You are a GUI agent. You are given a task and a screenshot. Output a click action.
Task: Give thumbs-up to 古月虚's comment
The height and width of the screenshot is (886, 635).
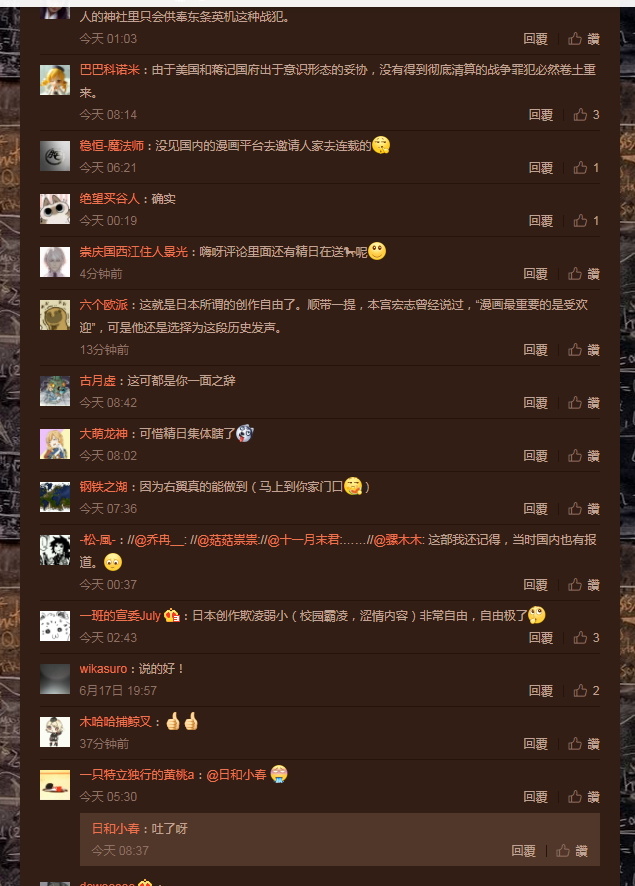click(584, 403)
